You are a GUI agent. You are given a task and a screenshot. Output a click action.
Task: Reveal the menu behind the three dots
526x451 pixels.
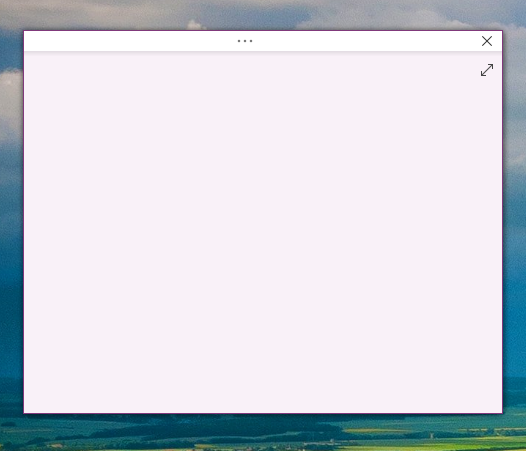[245, 41]
